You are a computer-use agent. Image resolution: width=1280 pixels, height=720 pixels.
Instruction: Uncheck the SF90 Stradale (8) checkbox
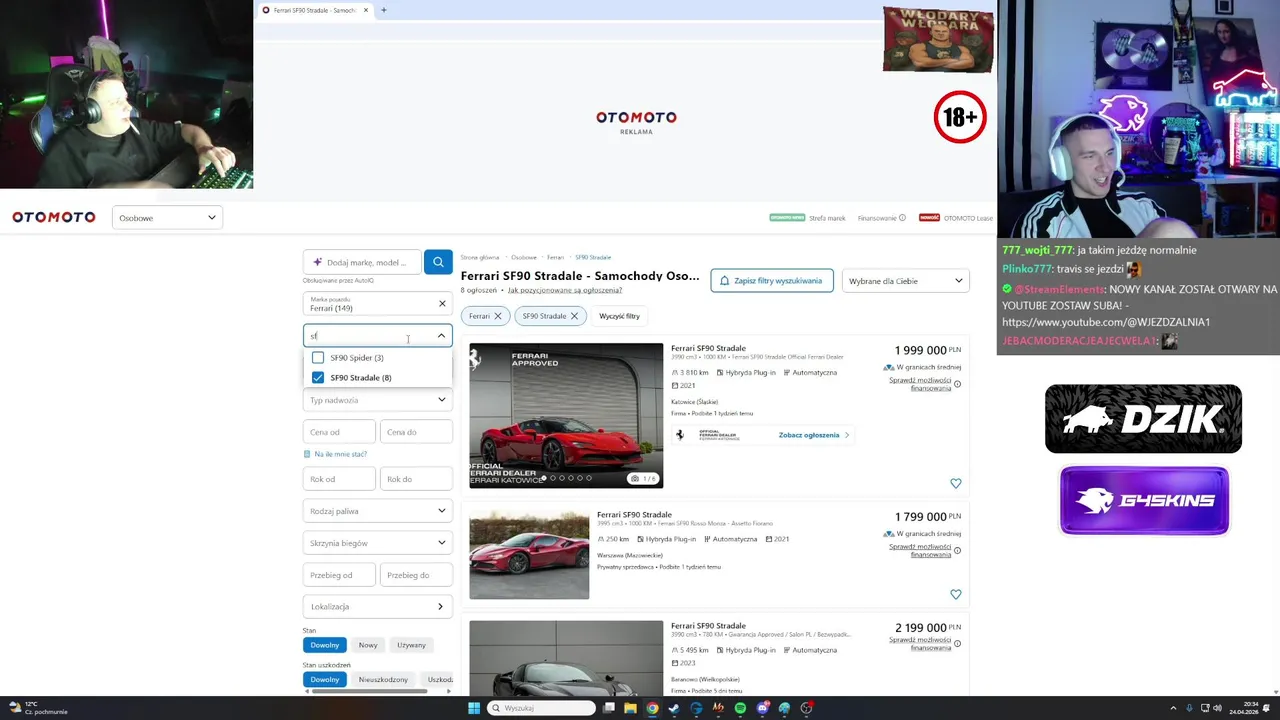tap(318, 377)
